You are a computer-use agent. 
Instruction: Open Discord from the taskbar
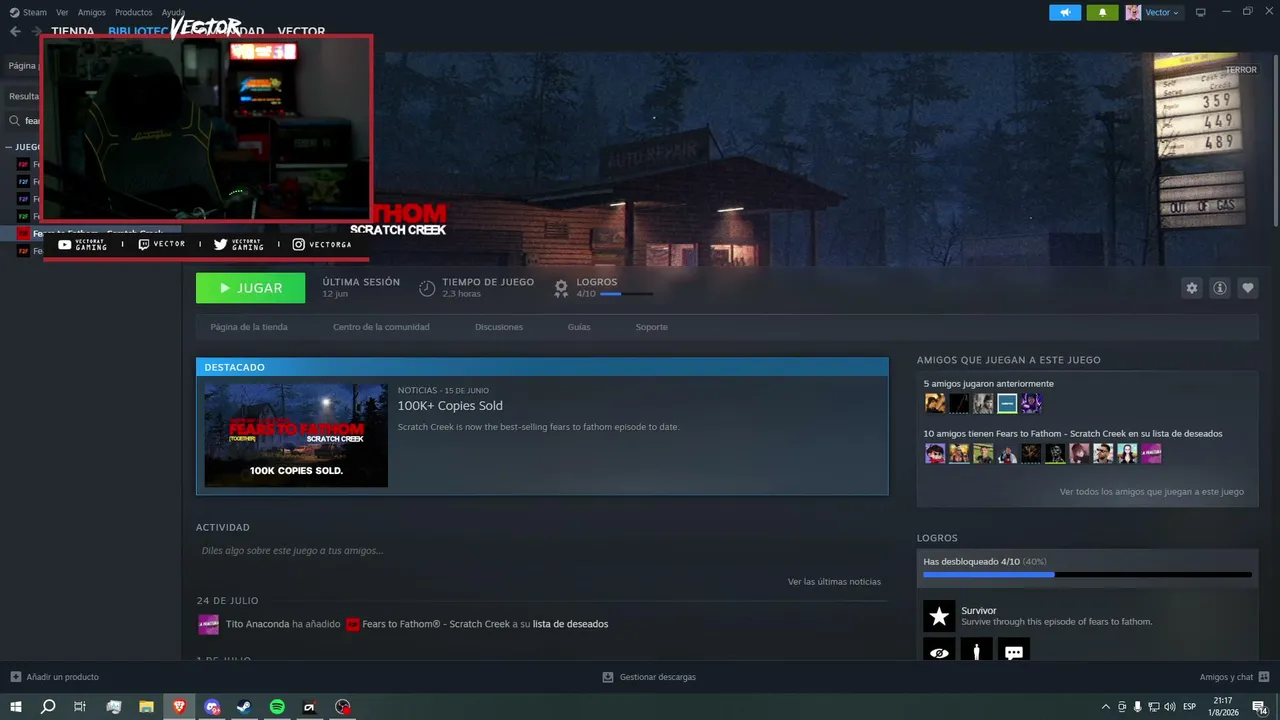click(x=212, y=707)
